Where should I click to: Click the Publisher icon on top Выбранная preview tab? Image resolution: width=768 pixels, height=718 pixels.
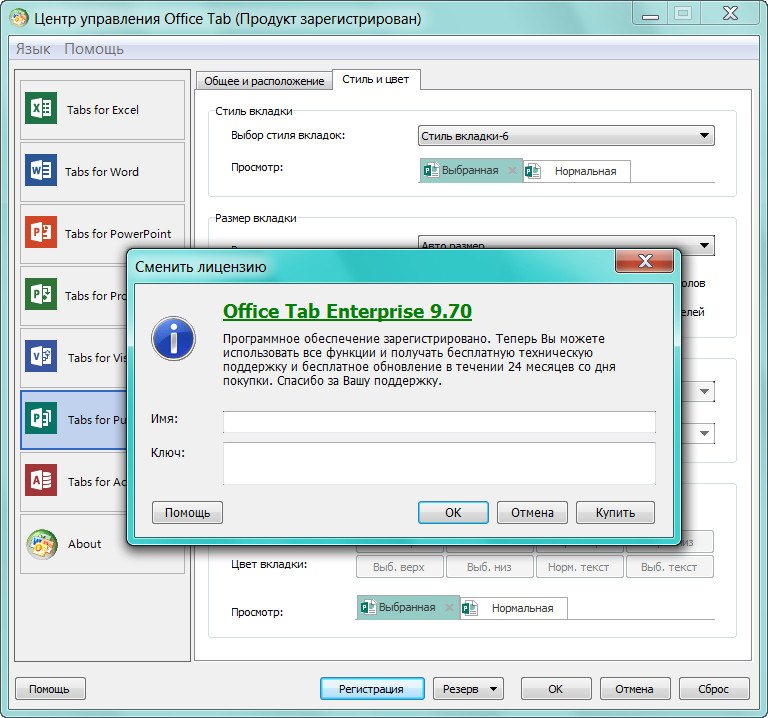[431, 170]
